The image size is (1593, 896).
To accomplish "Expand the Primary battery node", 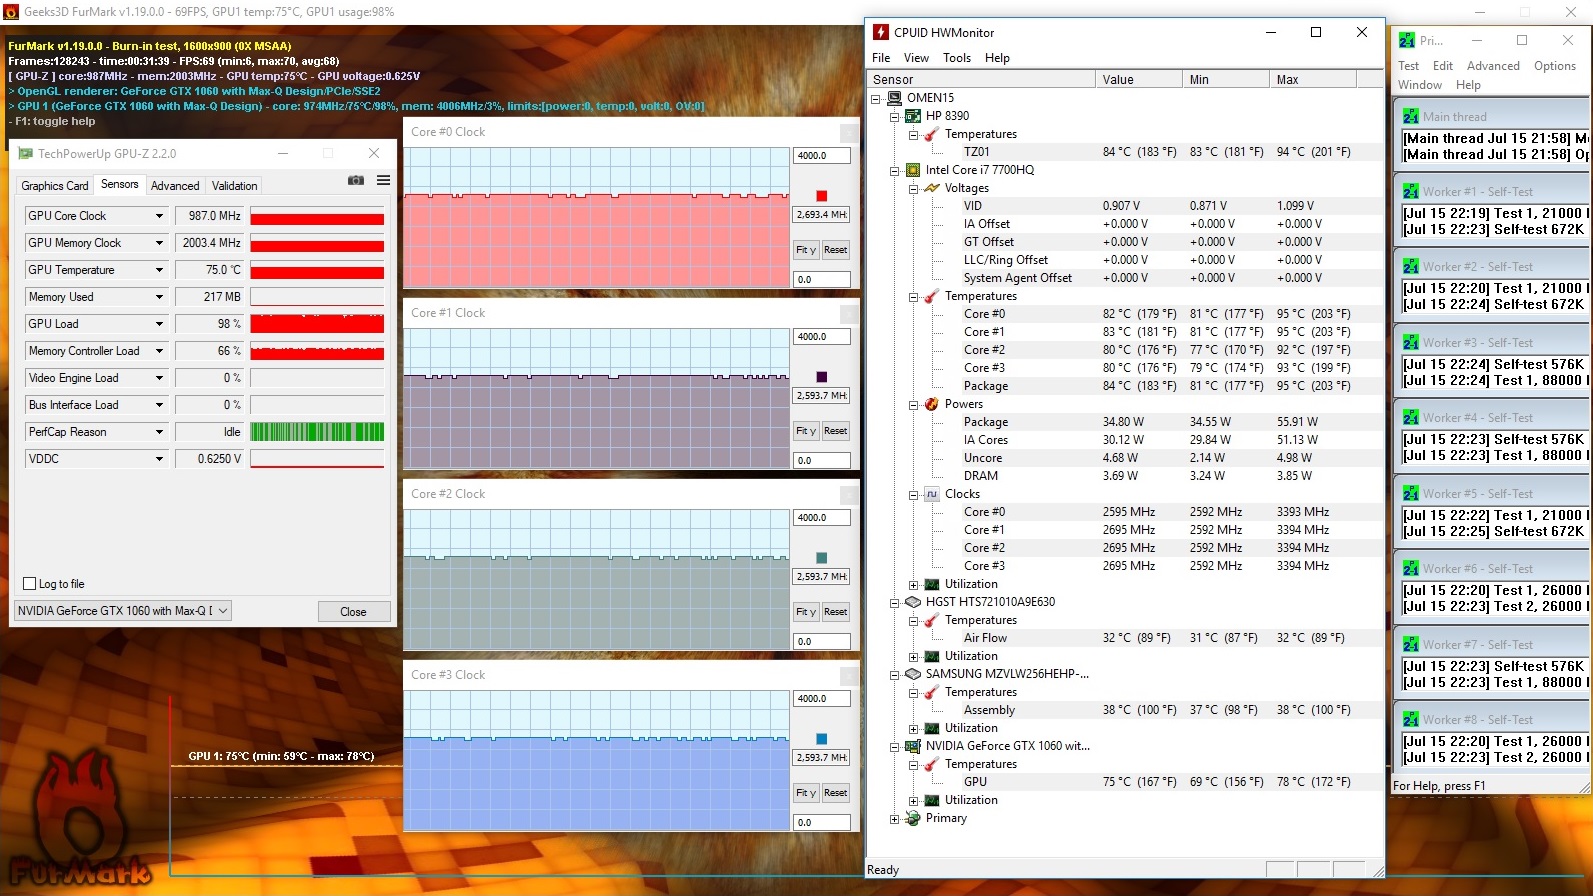I will (895, 818).
